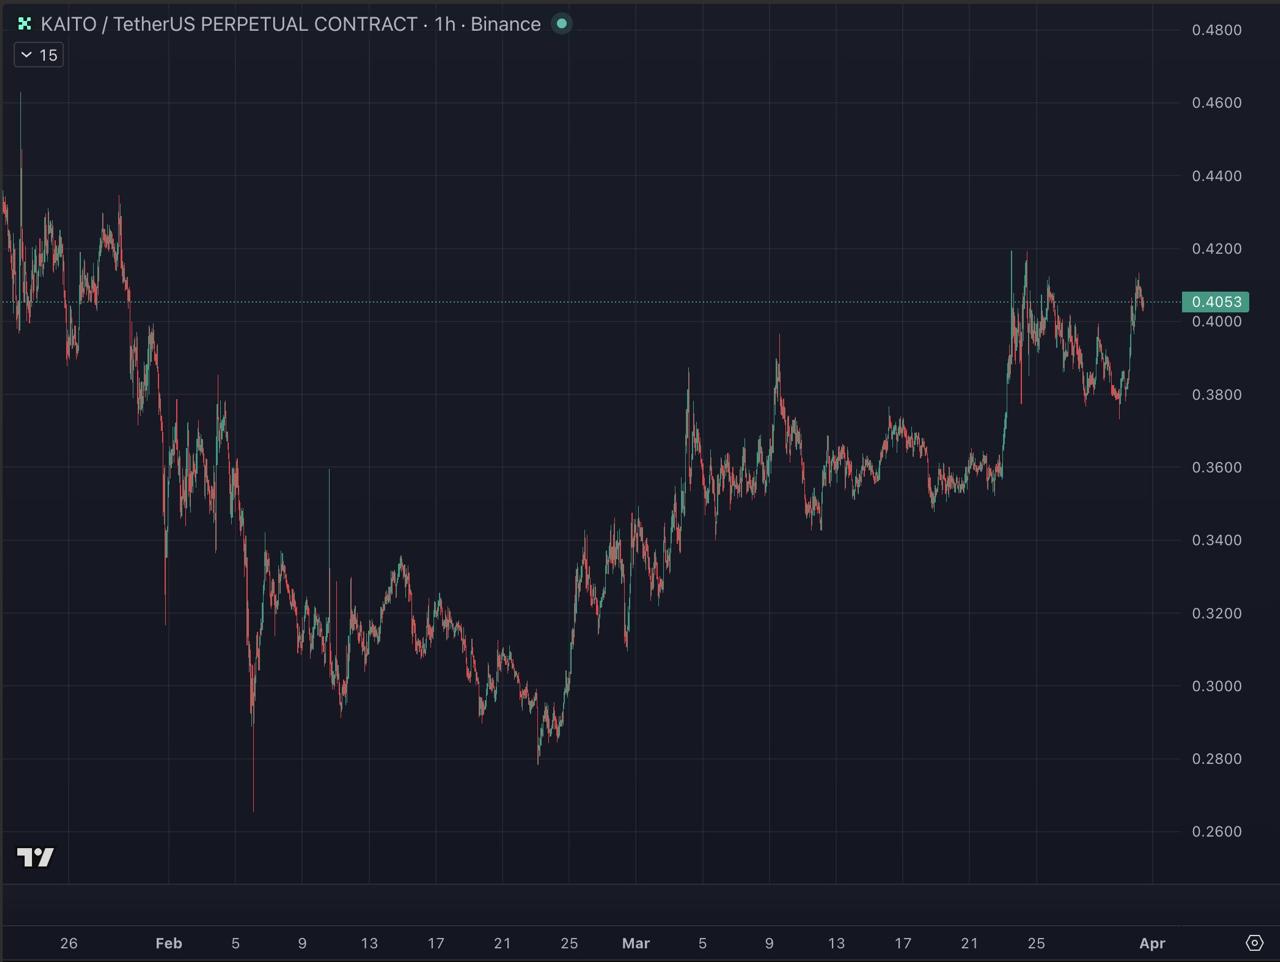Click the 0.4200 price axis label
1280x962 pixels.
coord(1217,249)
